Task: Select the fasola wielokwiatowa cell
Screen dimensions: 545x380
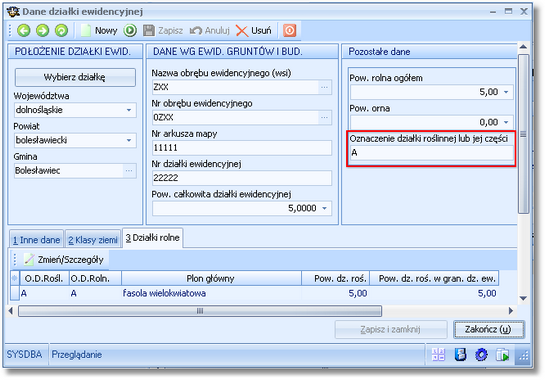Action: pos(211,293)
